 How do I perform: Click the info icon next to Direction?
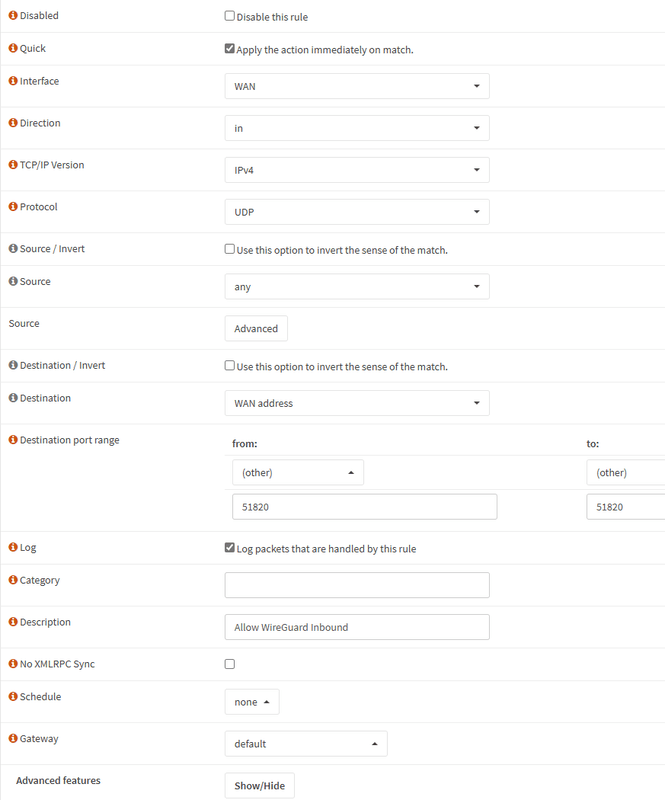[13, 123]
